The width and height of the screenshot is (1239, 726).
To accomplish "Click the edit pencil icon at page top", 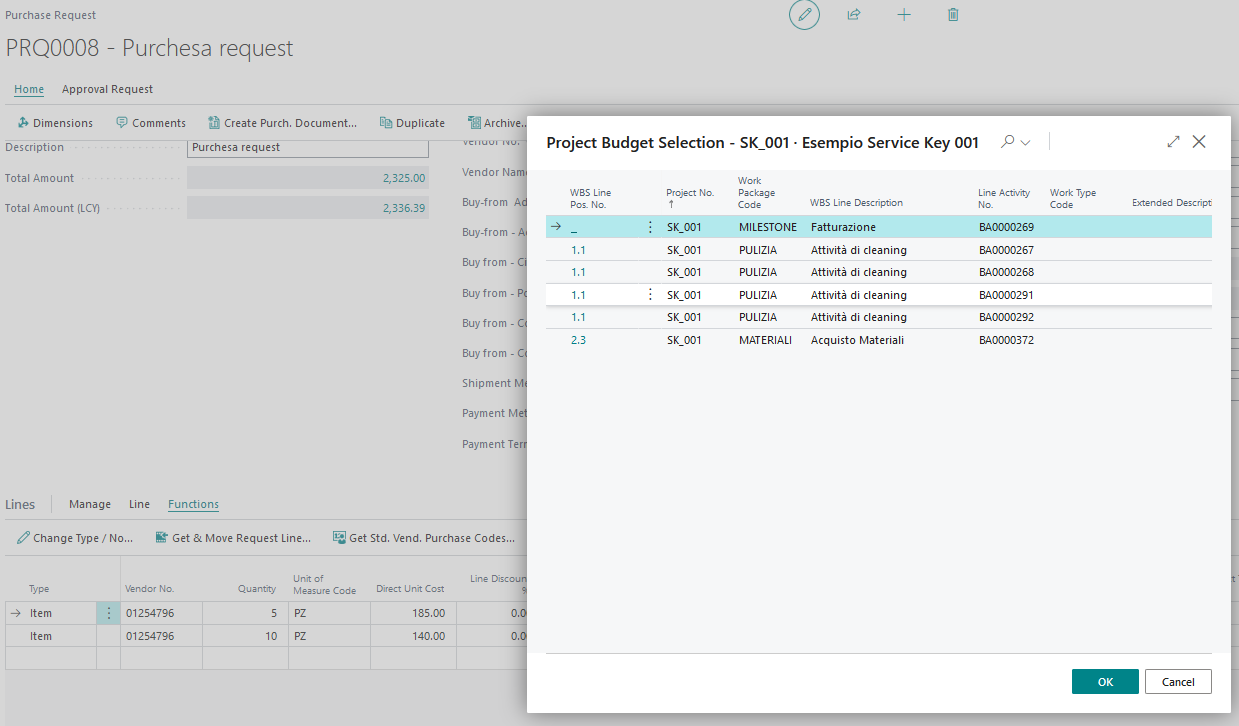I will coord(804,15).
